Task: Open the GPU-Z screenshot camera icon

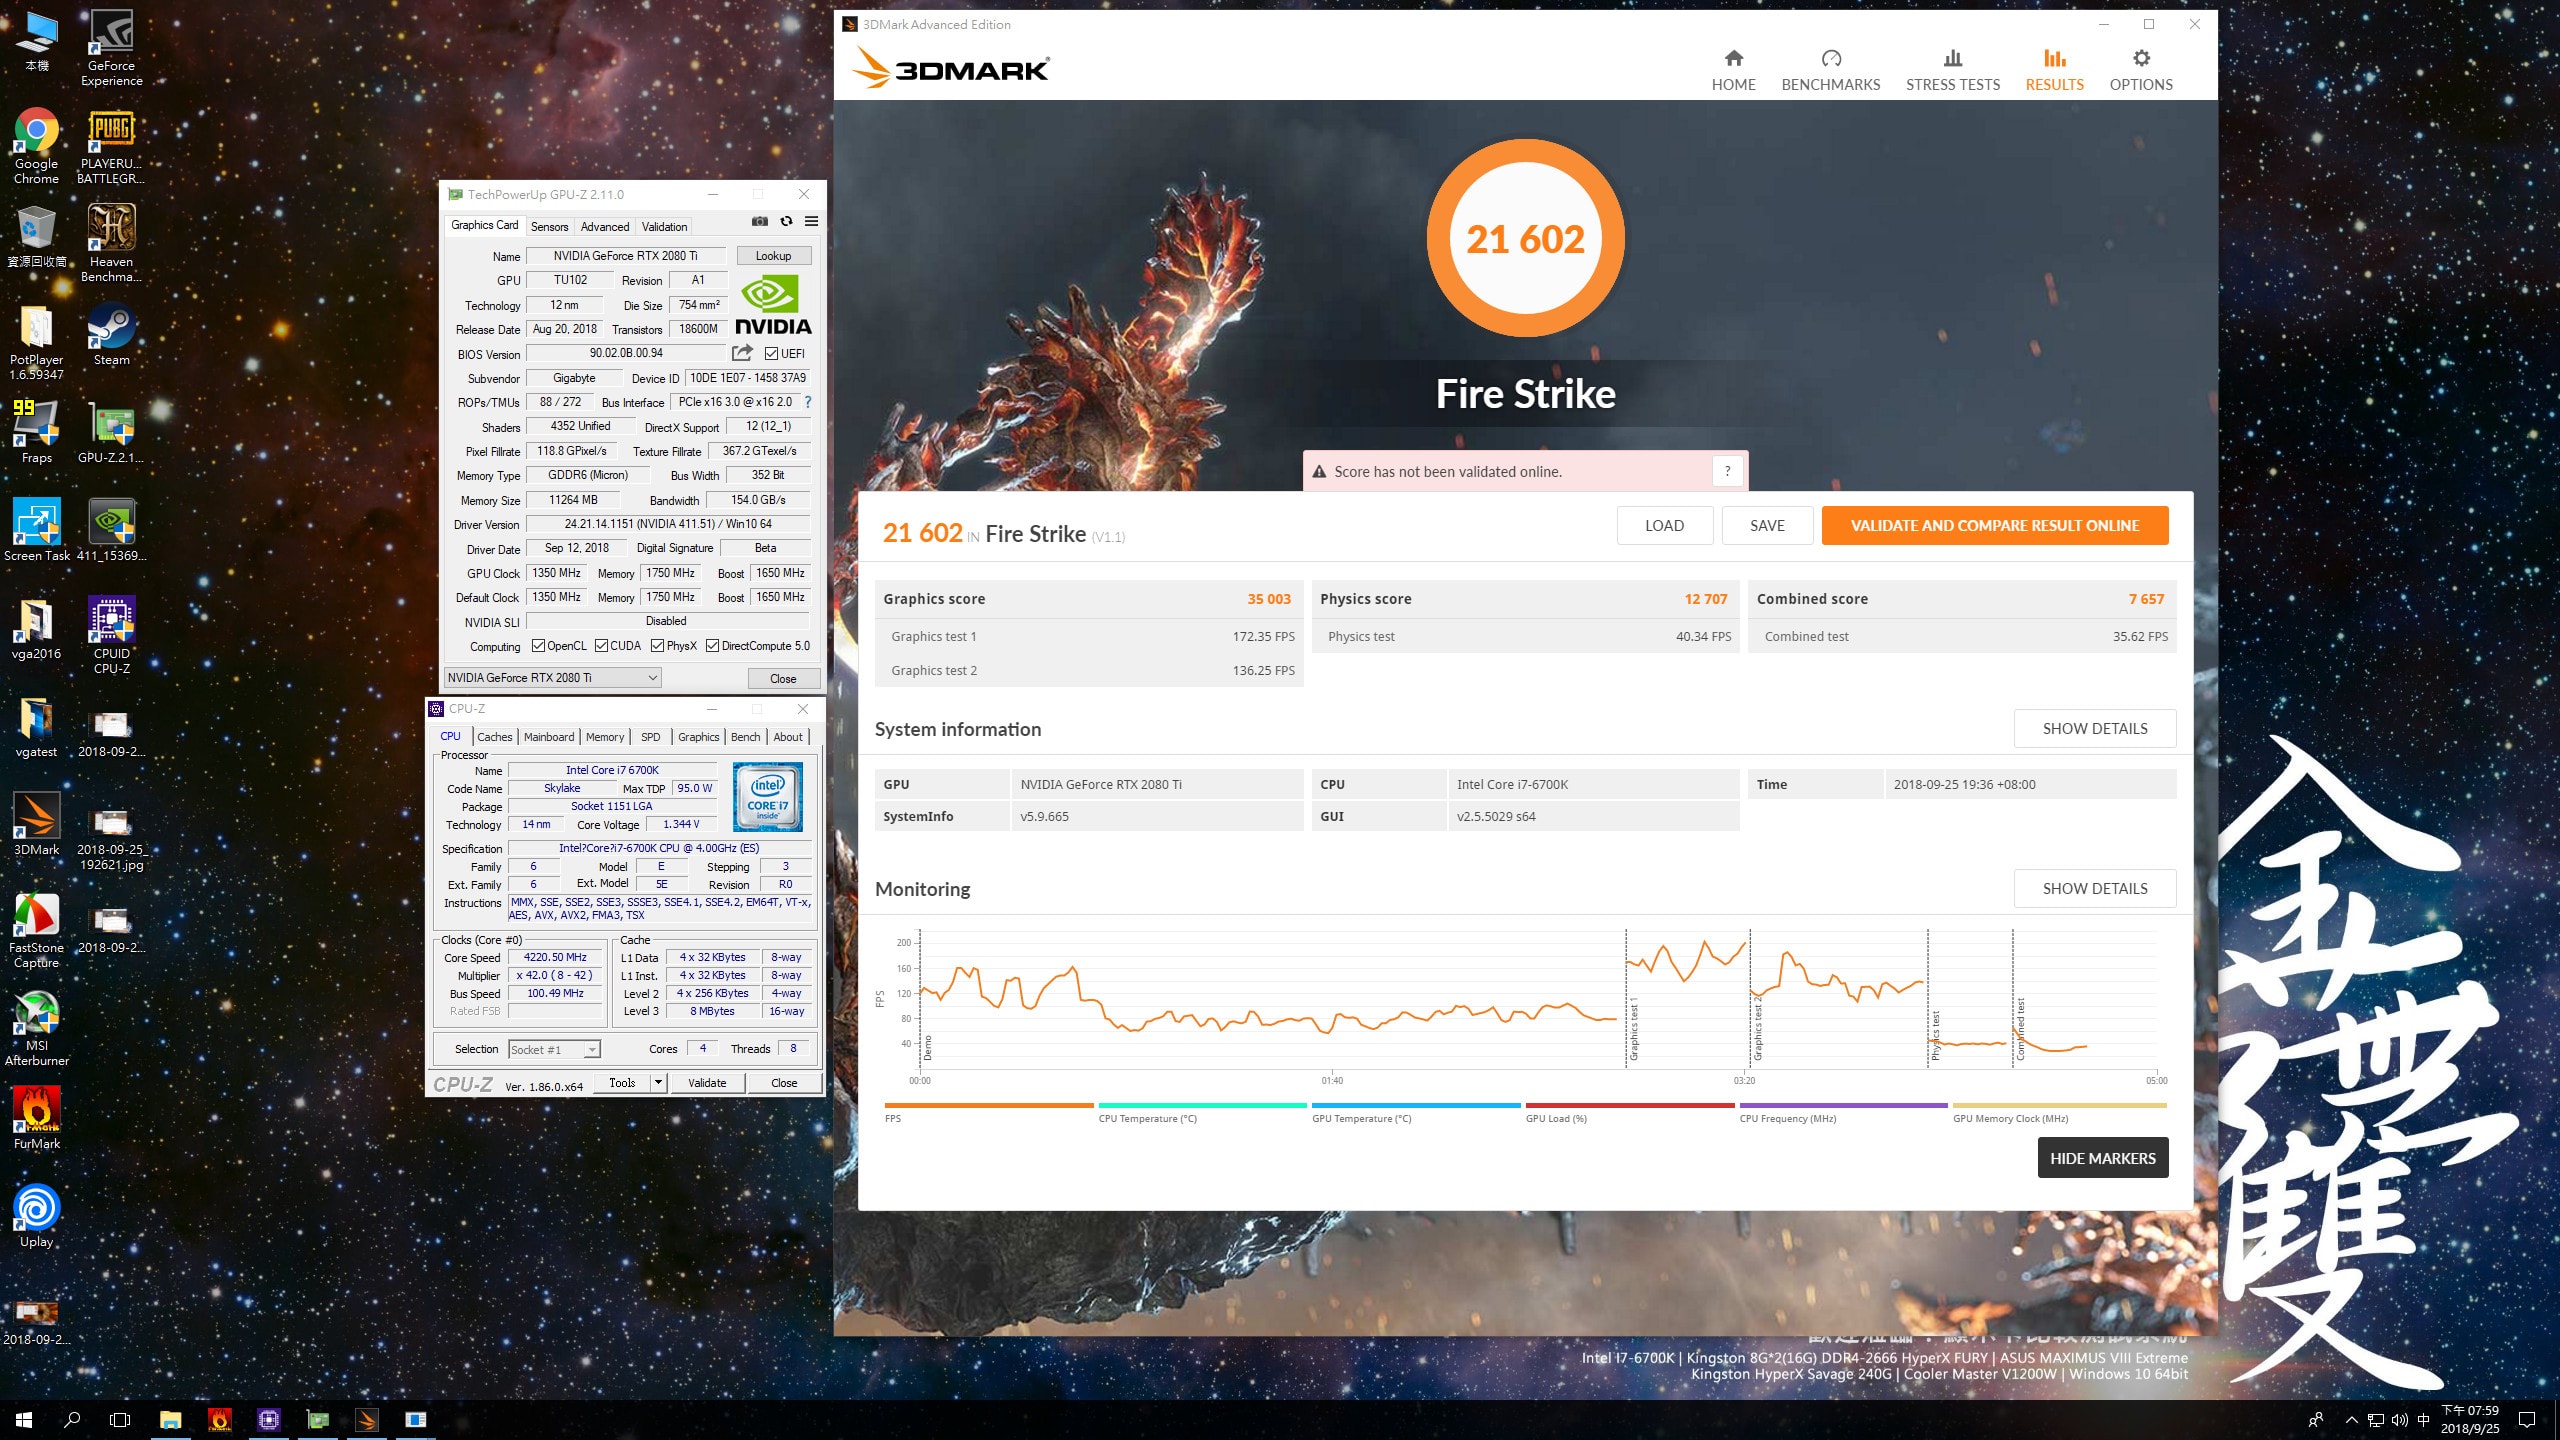Action: point(760,221)
